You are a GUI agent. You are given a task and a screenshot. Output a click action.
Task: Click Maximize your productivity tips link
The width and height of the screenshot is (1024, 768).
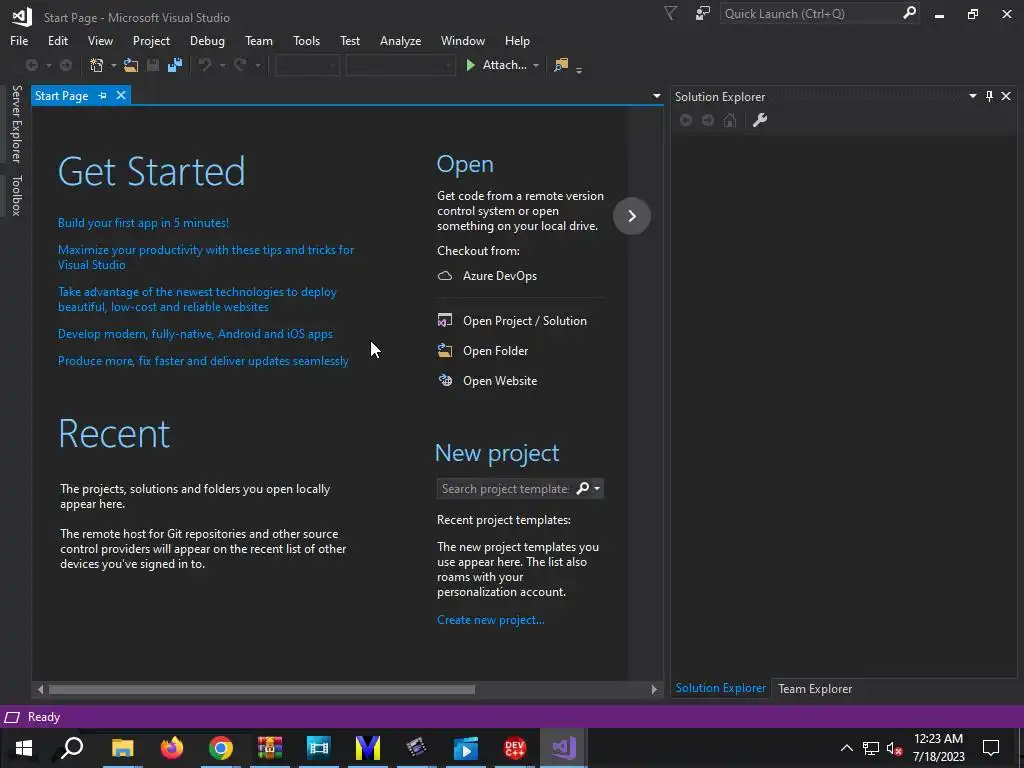coord(206,257)
